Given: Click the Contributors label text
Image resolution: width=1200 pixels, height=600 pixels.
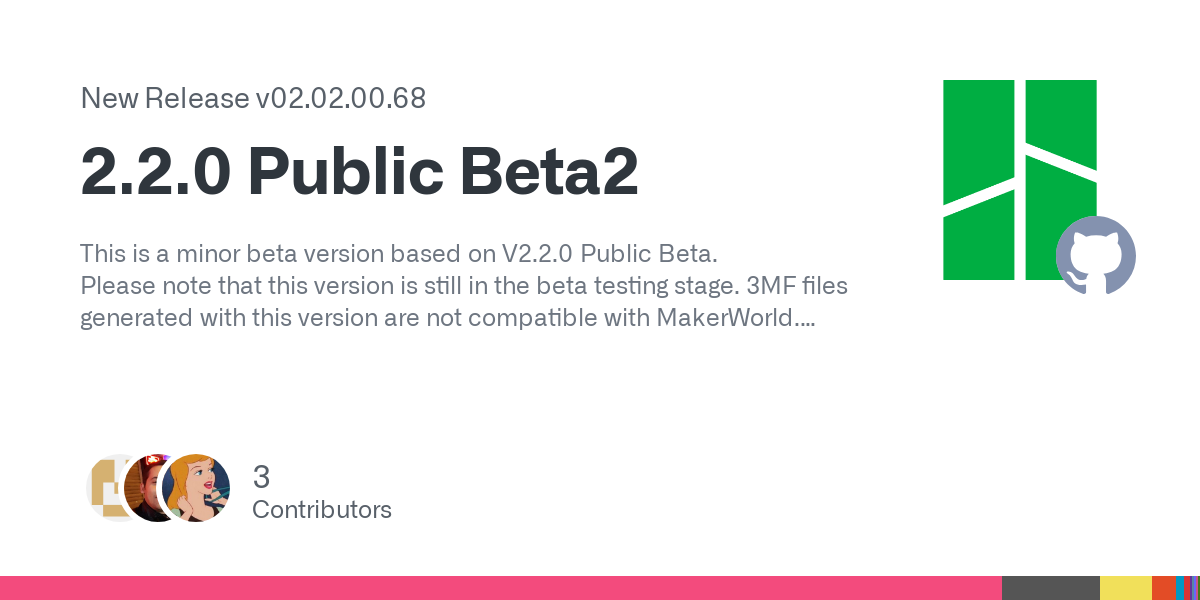Looking at the screenshot, I should (322, 510).
